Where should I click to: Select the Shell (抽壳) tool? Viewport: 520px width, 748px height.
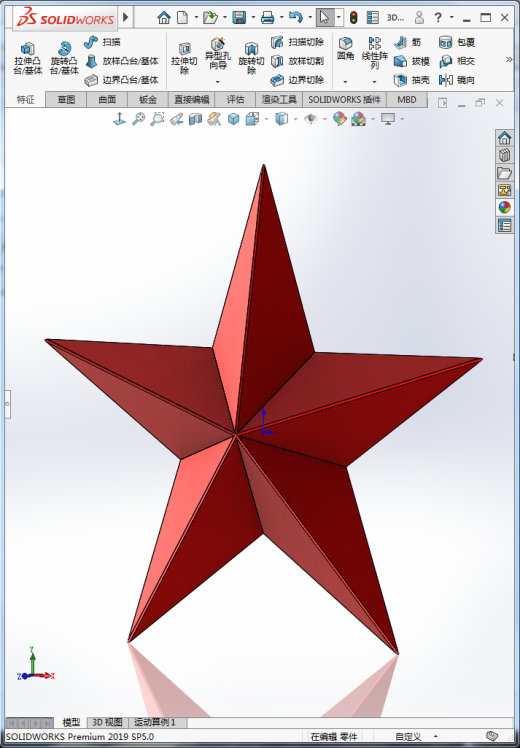[412, 80]
